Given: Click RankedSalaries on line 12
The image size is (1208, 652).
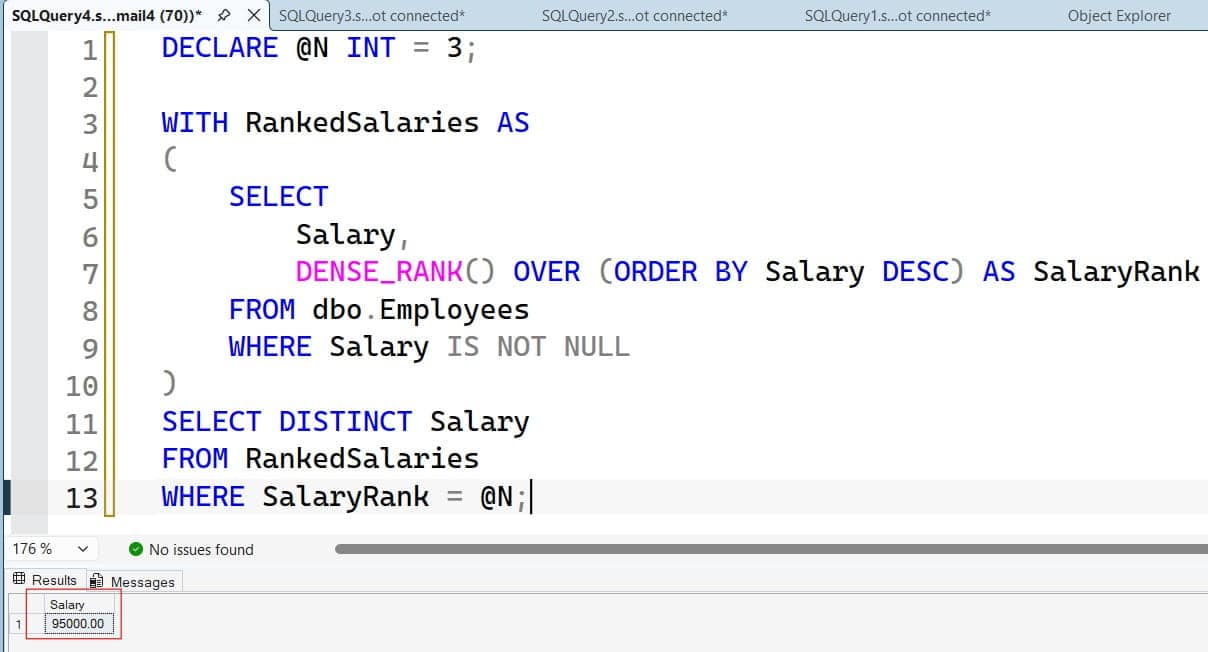Looking at the screenshot, I should click(x=362, y=459).
